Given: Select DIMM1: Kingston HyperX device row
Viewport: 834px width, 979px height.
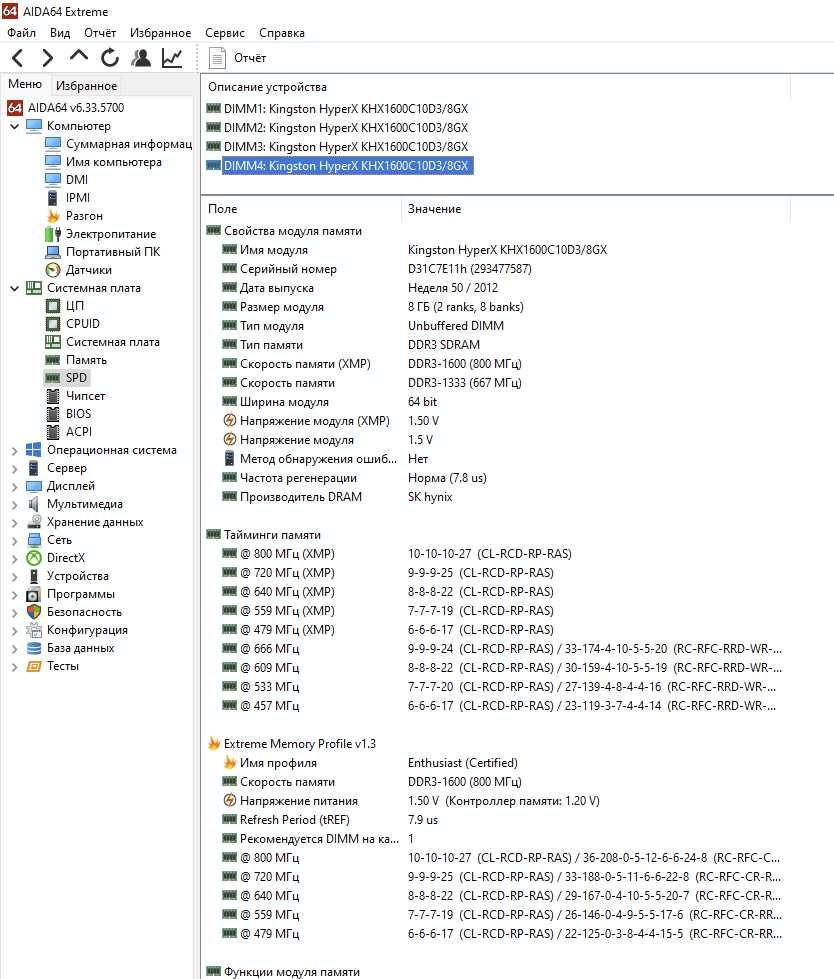Looking at the screenshot, I should [337, 109].
